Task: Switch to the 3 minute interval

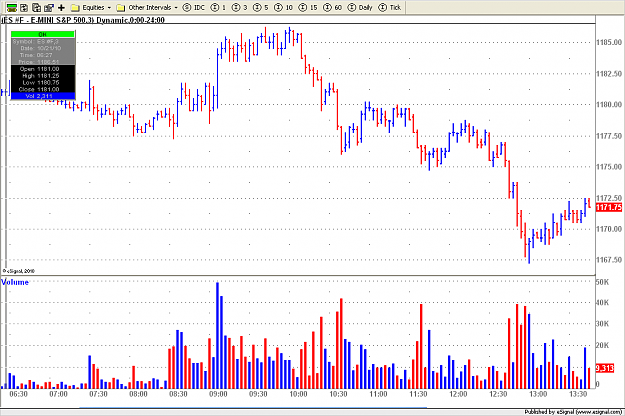Action: tap(240, 8)
